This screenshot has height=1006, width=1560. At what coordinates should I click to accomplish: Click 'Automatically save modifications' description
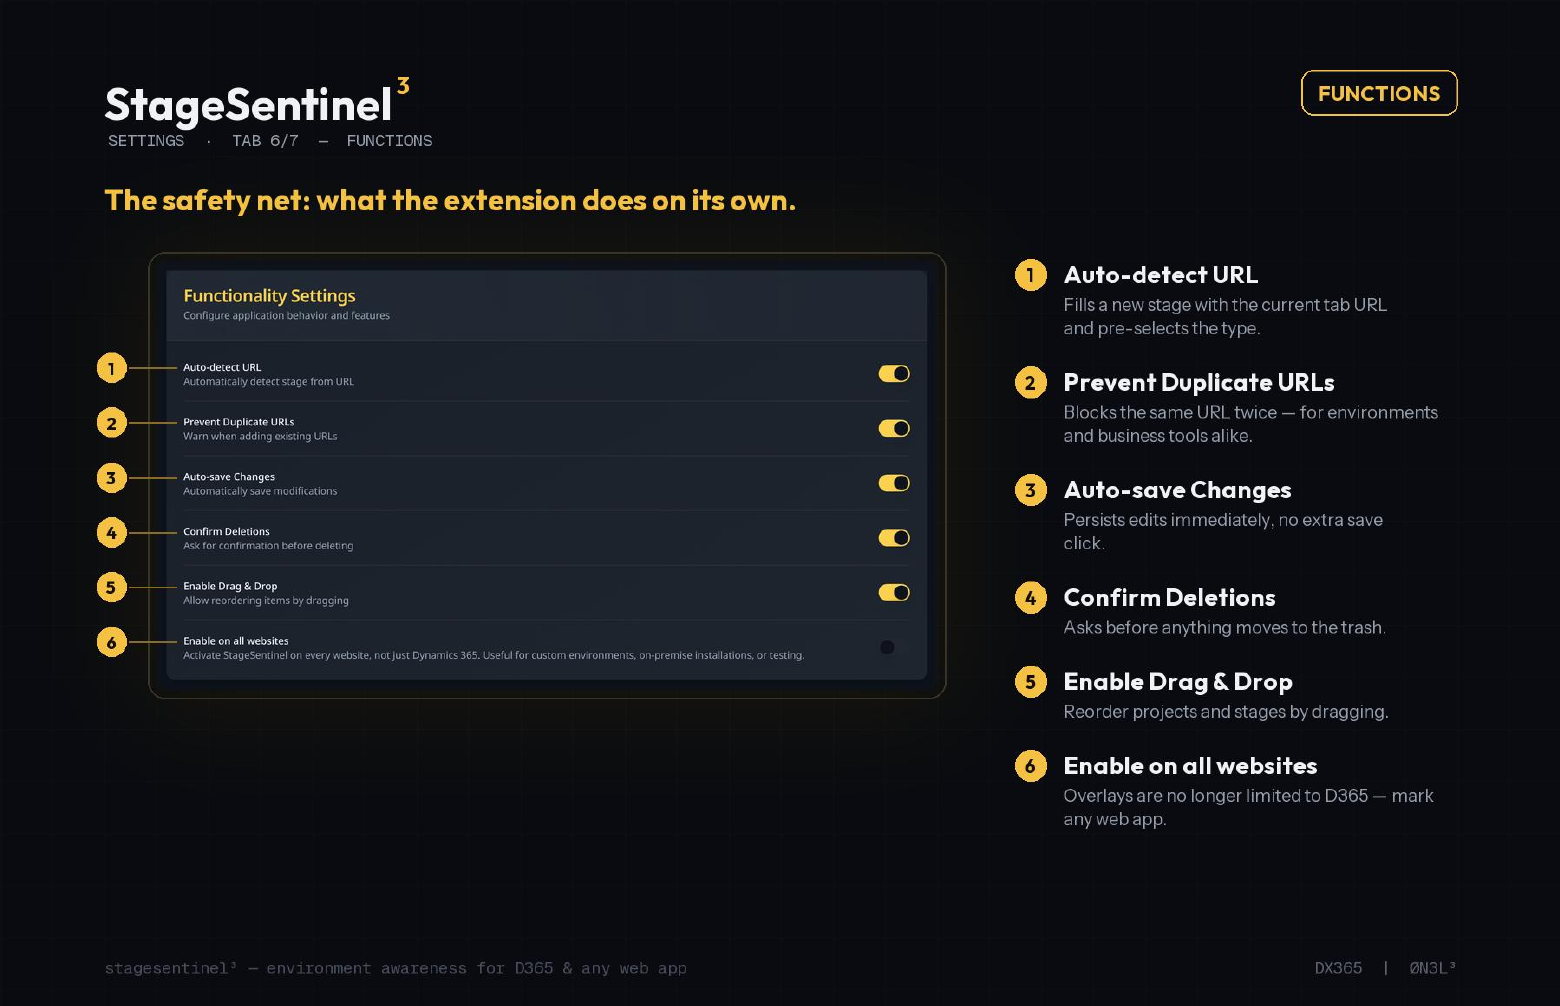pyautogui.click(x=260, y=491)
